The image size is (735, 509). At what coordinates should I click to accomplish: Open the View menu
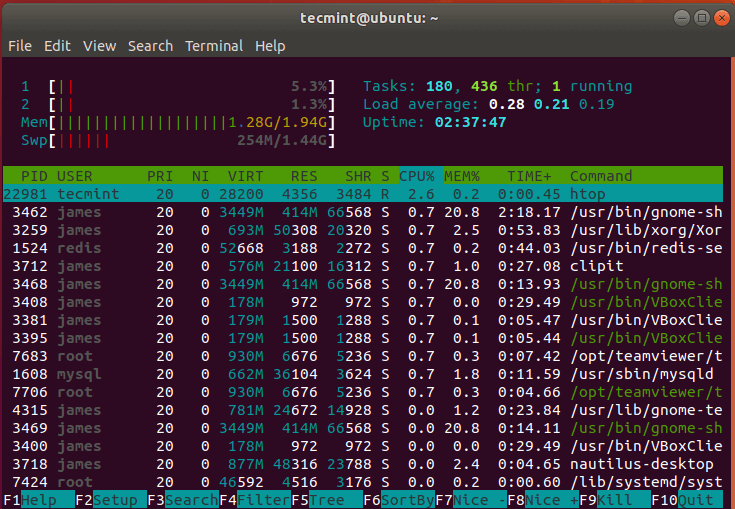[99, 46]
